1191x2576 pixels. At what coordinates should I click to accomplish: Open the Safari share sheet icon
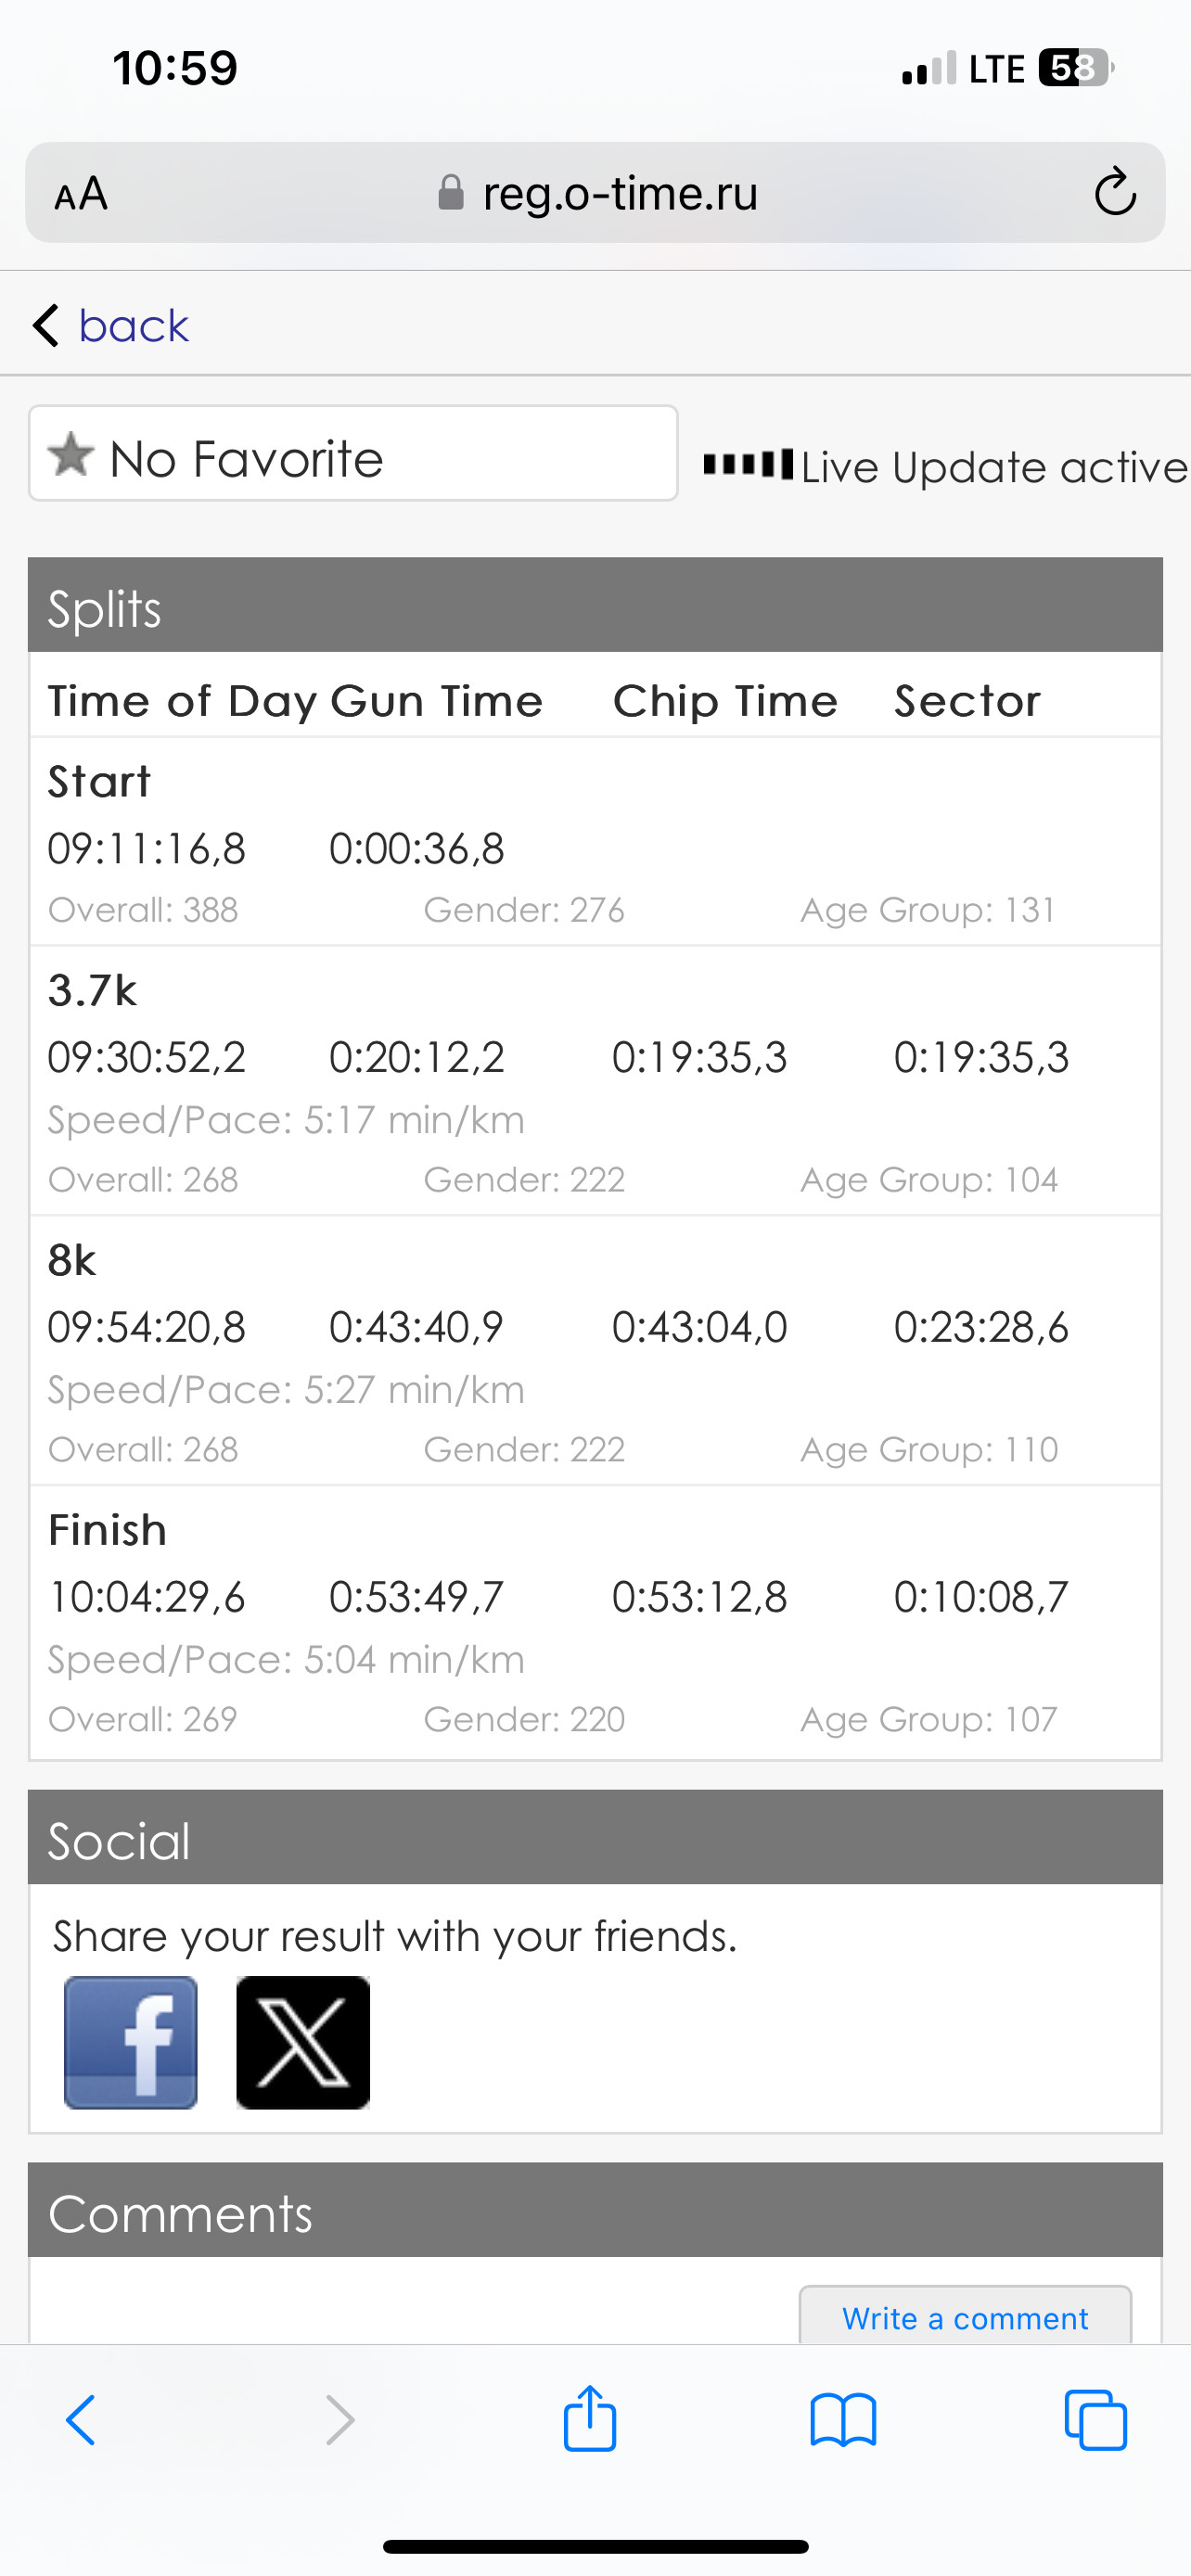tap(590, 2420)
